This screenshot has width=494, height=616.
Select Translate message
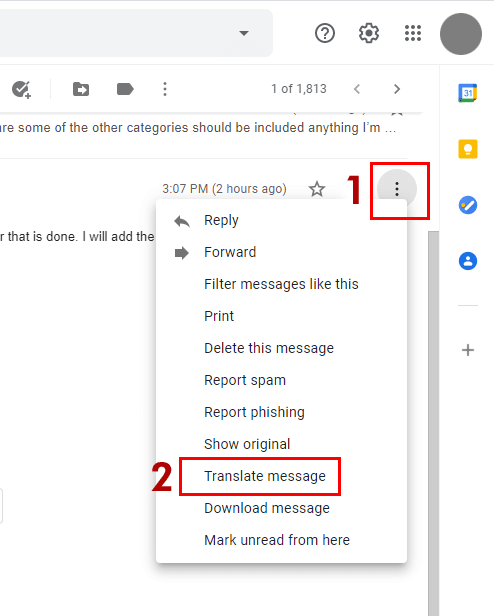tap(281, 476)
